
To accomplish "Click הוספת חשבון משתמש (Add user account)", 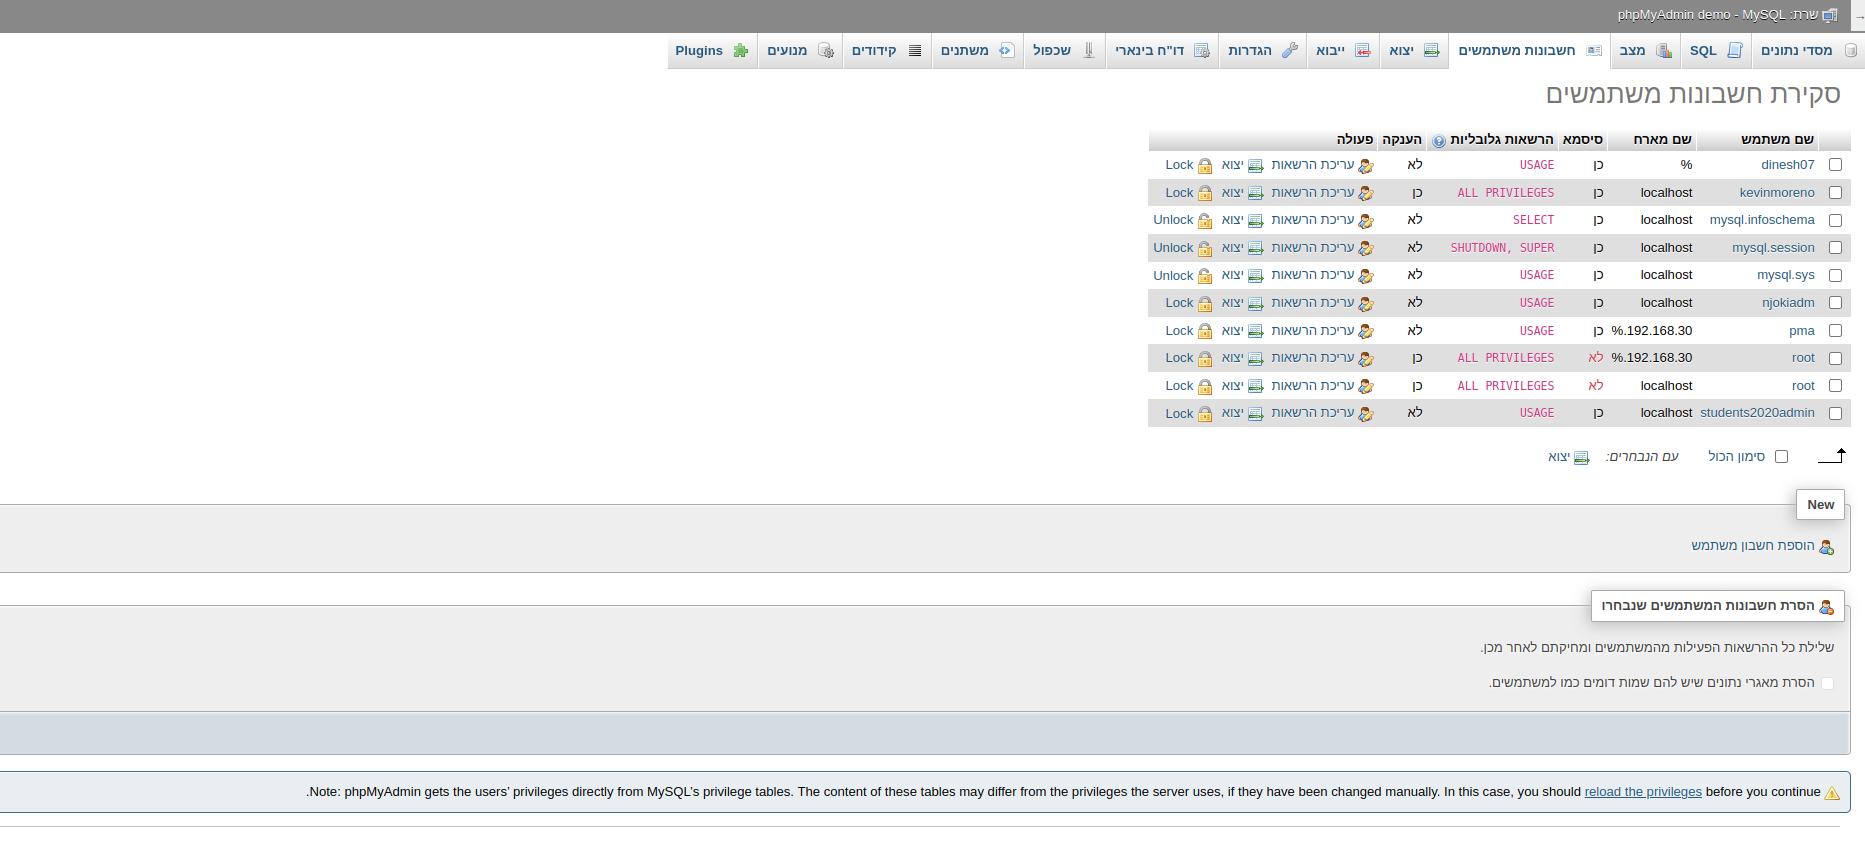I will pos(1753,546).
